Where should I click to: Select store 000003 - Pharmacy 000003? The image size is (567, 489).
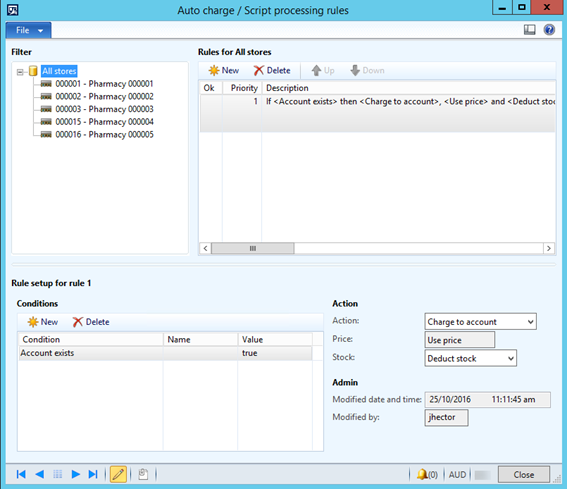104,109
